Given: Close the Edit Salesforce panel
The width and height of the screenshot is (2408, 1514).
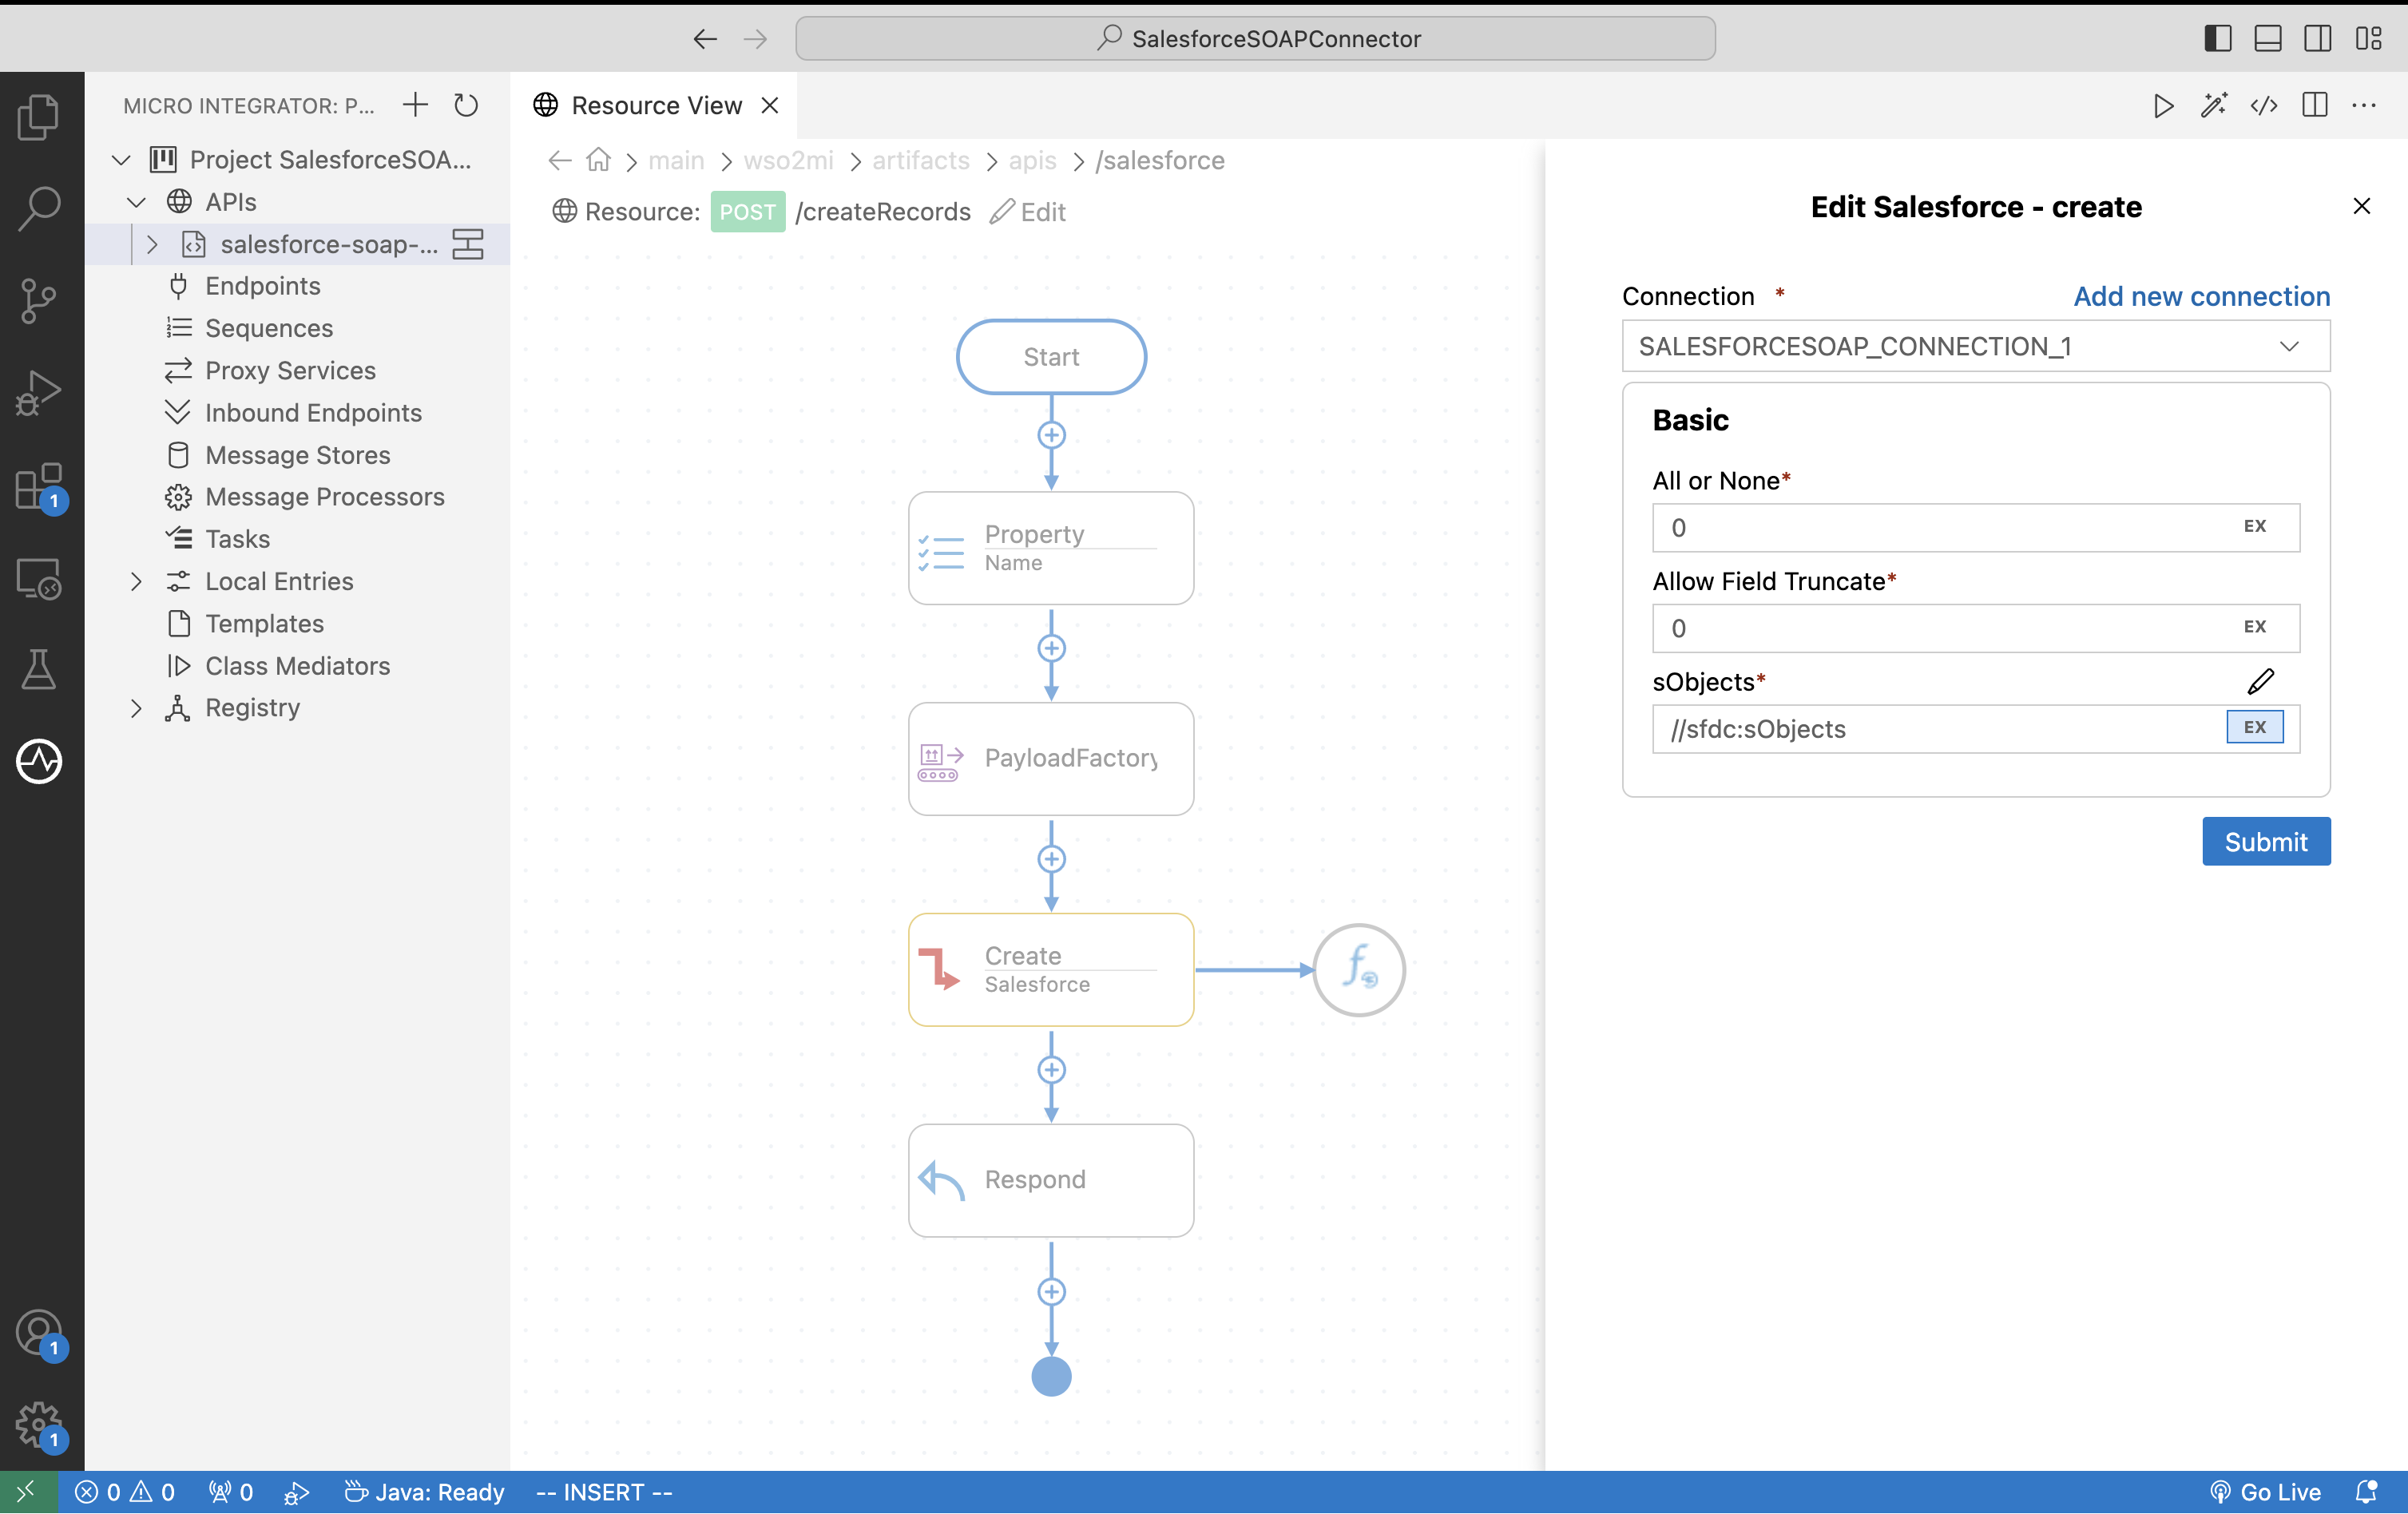Looking at the screenshot, I should tap(2361, 206).
